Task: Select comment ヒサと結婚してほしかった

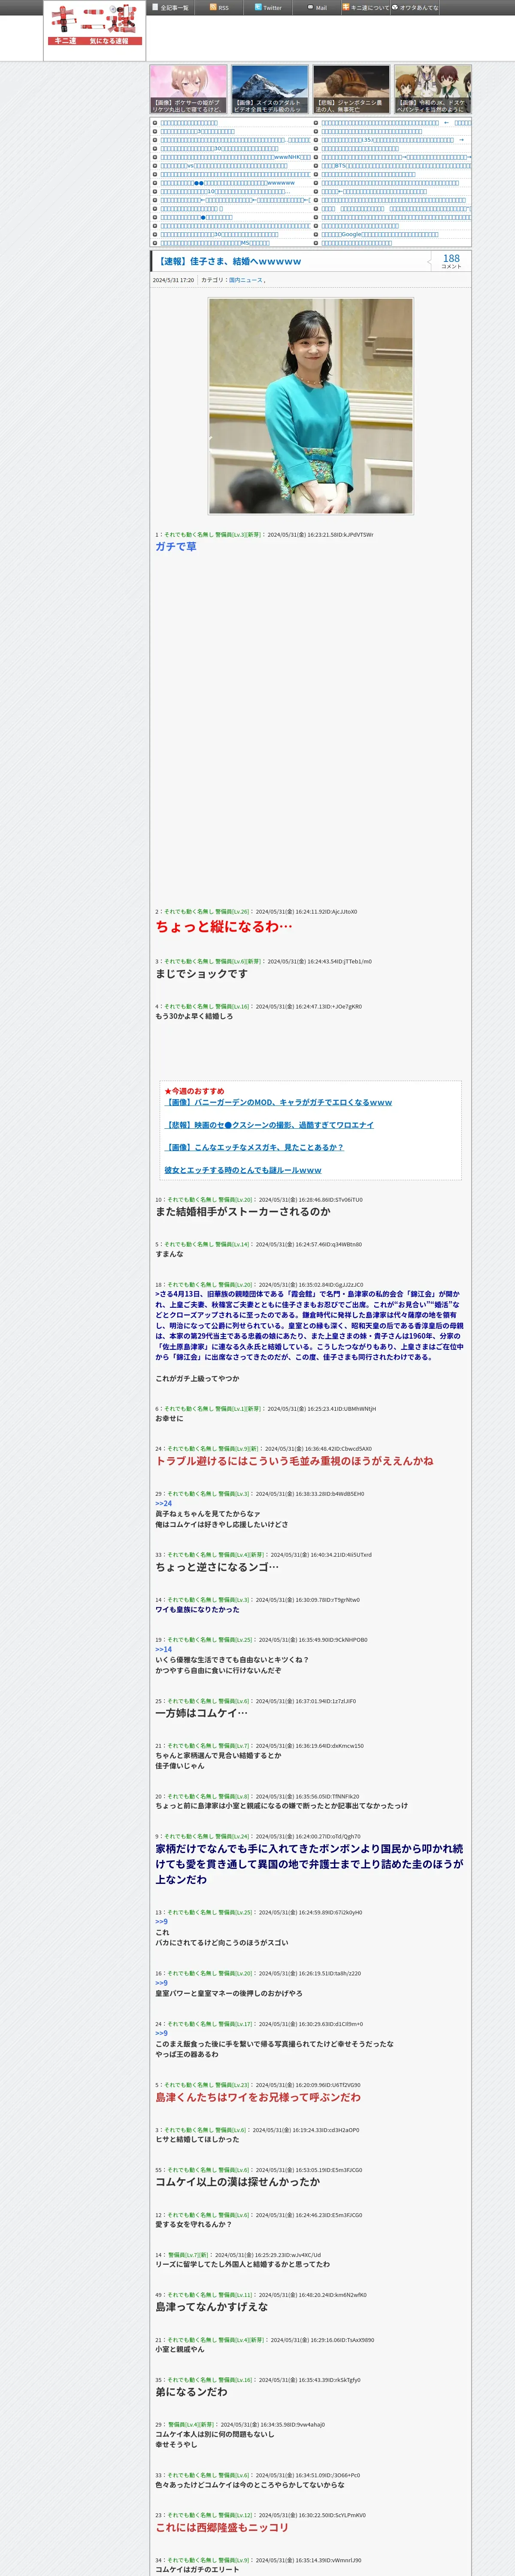Action: (197, 2139)
